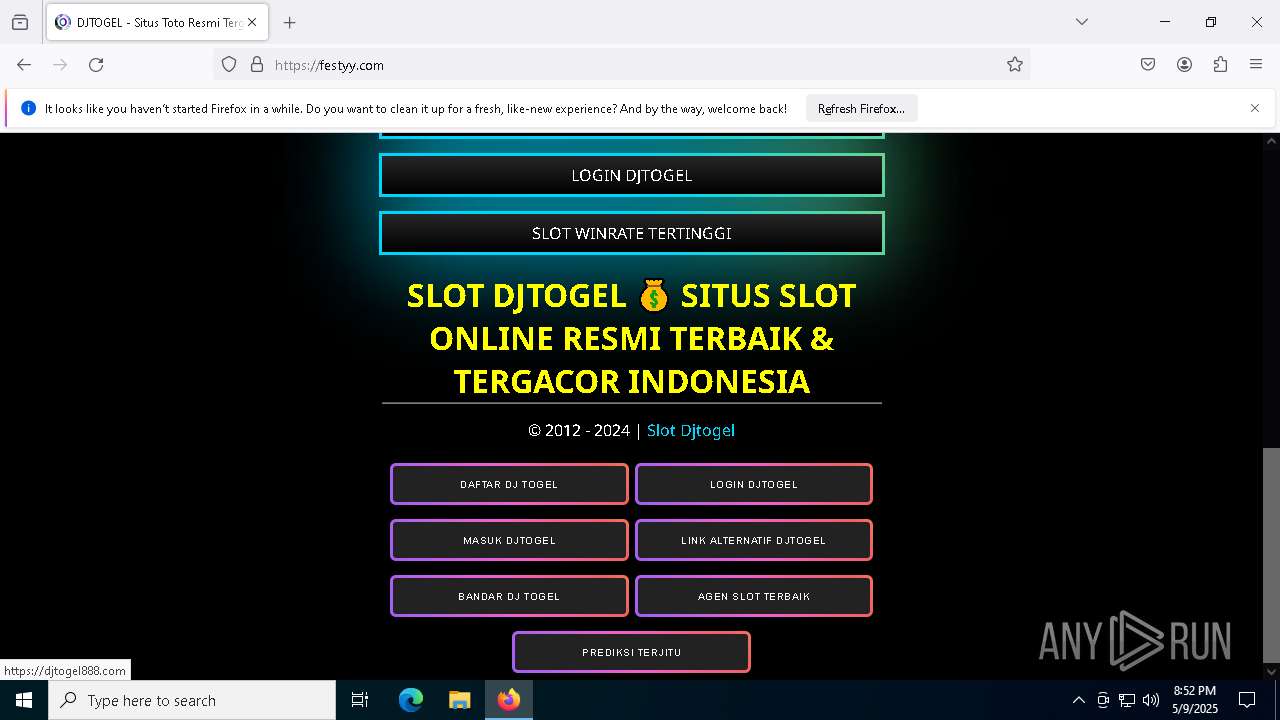Click BANDAR DJ TOGEL button
This screenshot has width=1280, height=720.
pyautogui.click(x=509, y=596)
